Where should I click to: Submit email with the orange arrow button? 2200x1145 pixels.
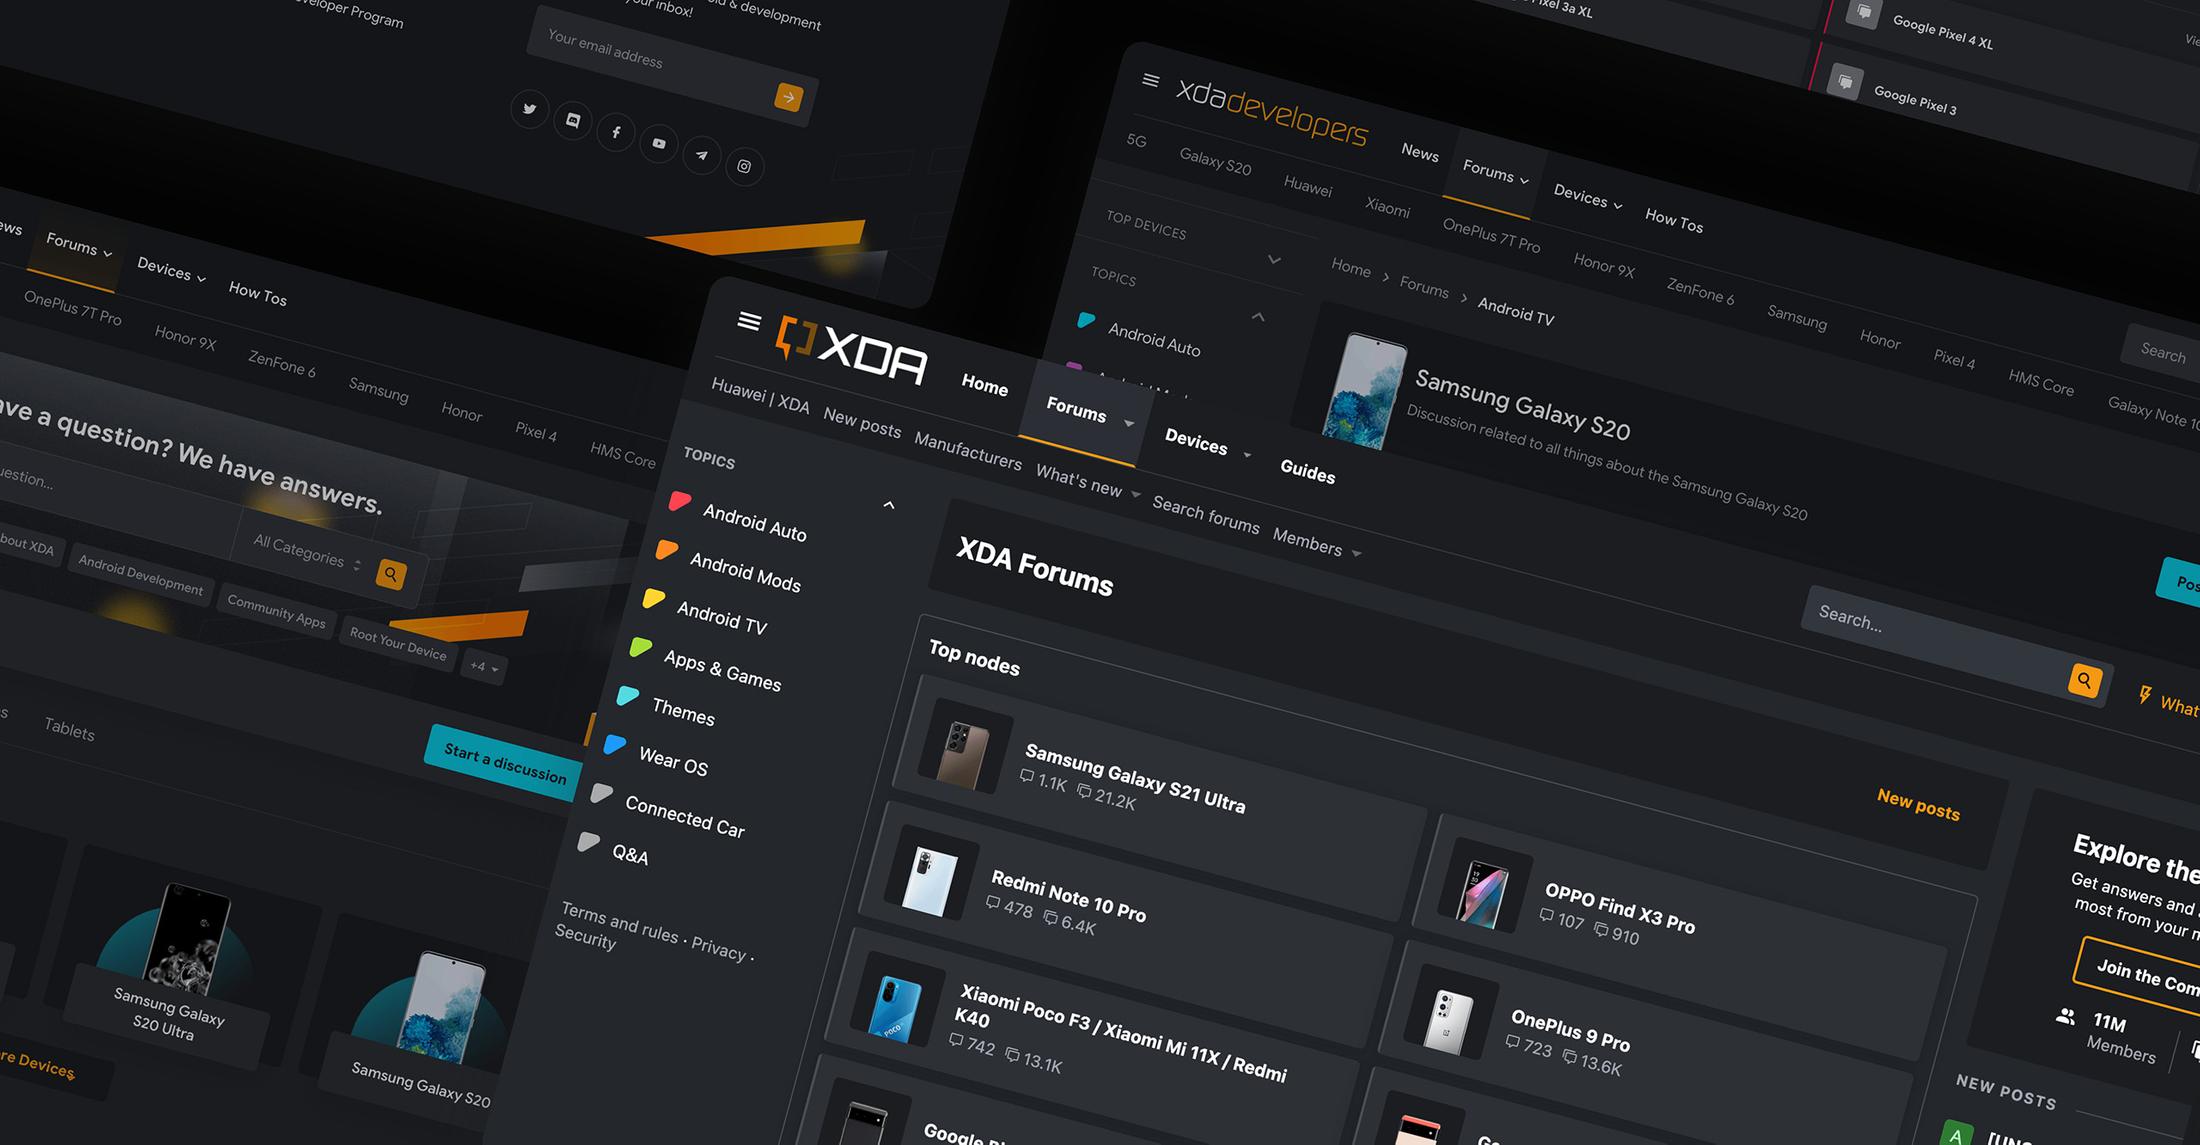point(788,97)
